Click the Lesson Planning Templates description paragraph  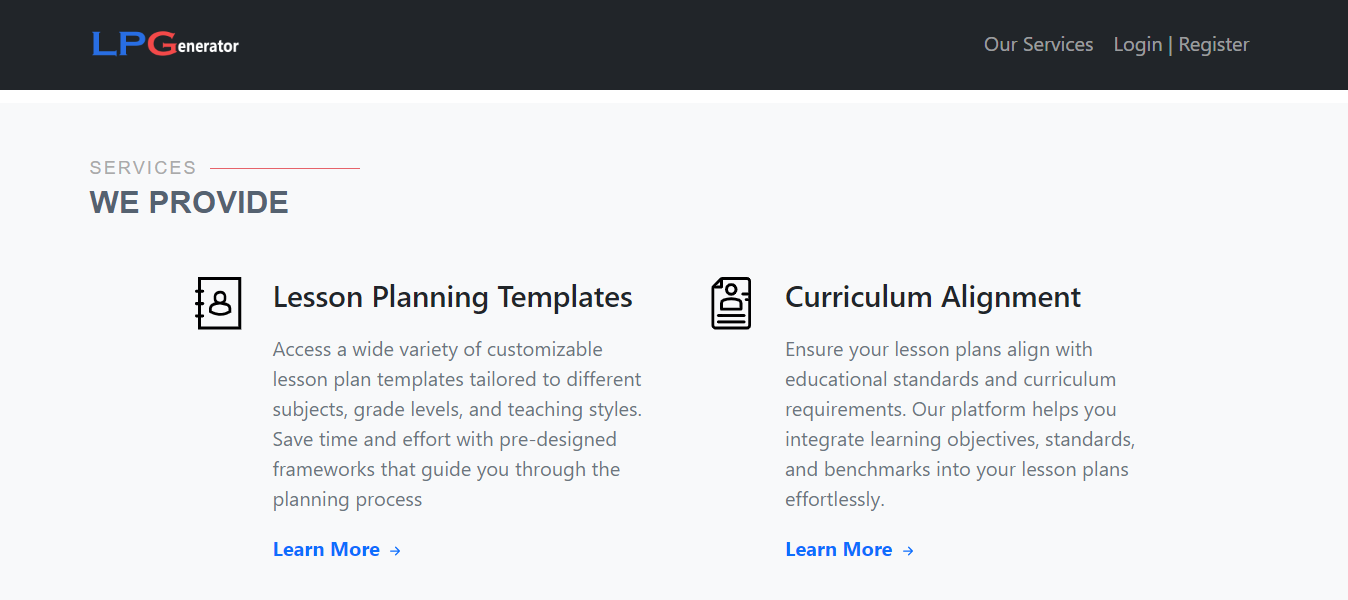(458, 424)
